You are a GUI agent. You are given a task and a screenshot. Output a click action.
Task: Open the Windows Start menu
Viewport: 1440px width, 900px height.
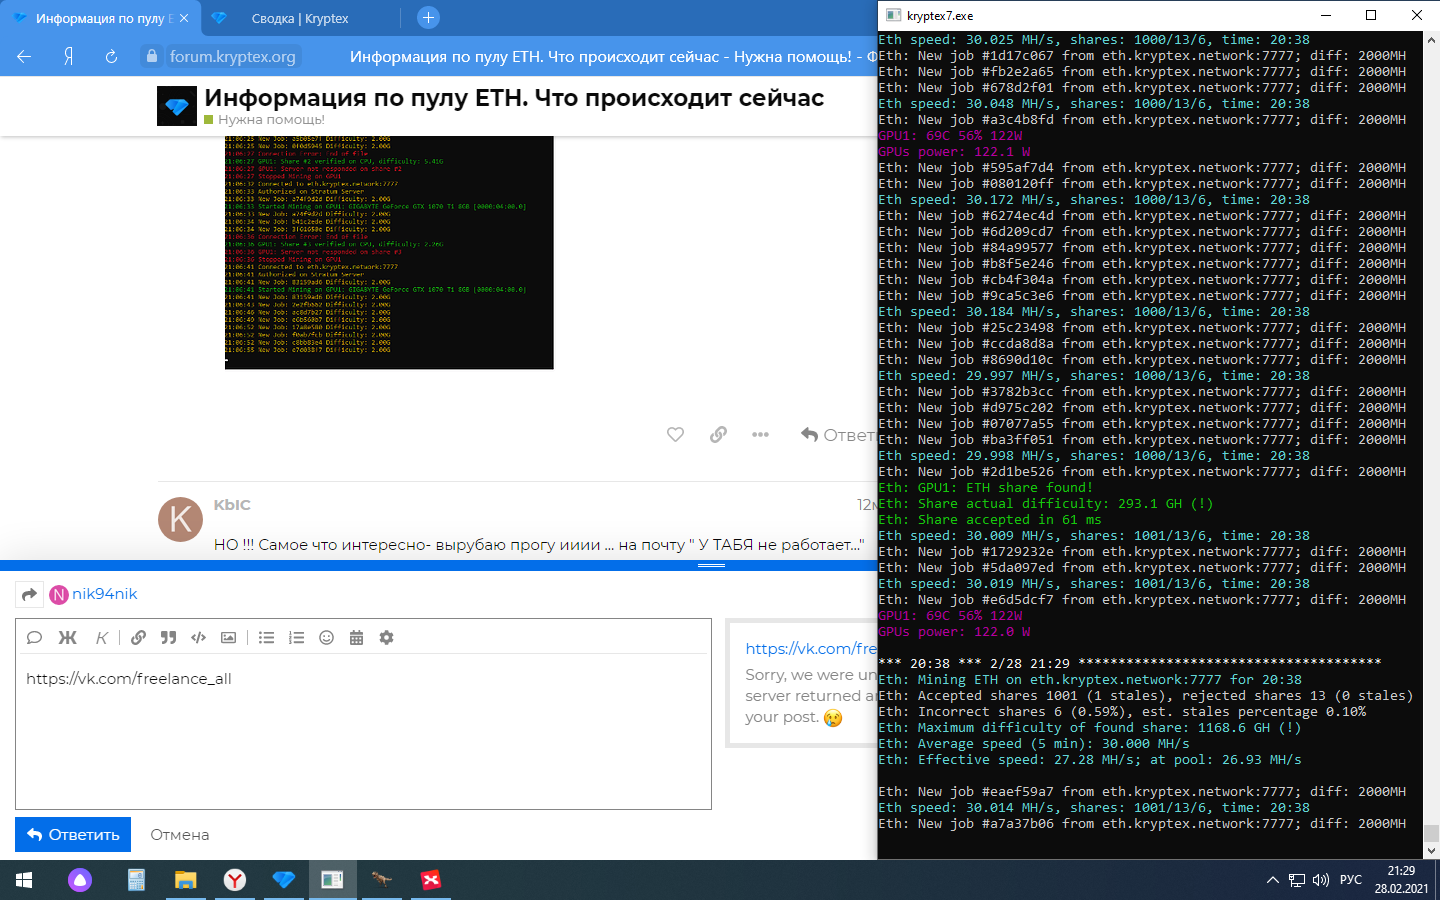tap(24, 880)
